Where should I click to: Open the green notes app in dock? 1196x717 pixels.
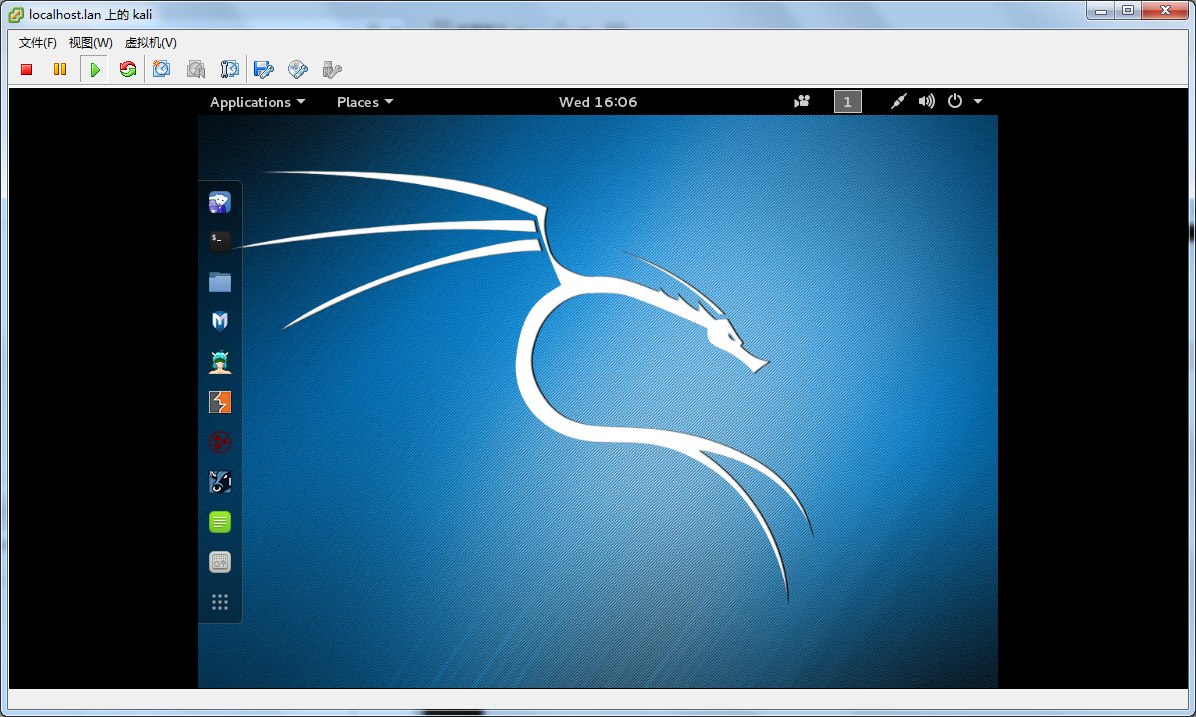click(220, 522)
